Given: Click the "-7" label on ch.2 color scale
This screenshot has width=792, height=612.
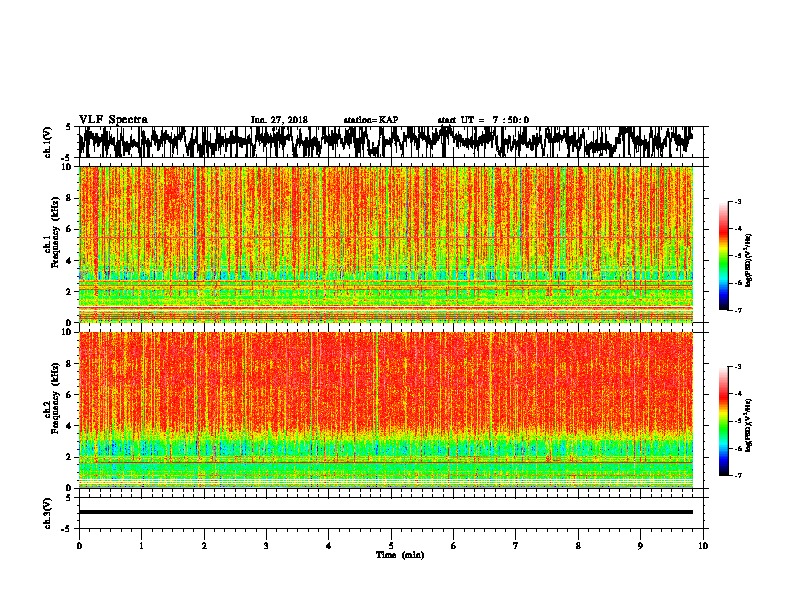Looking at the screenshot, I should [738, 475].
